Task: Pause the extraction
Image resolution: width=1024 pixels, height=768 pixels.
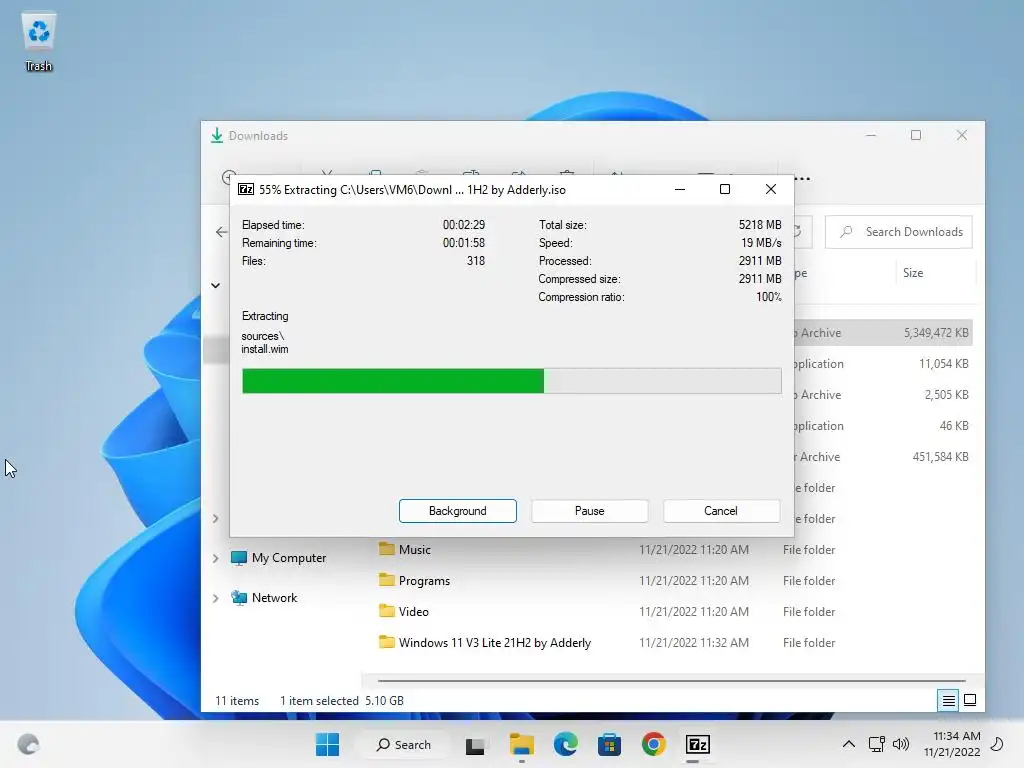Action: pyautogui.click(x=589, y=511)
